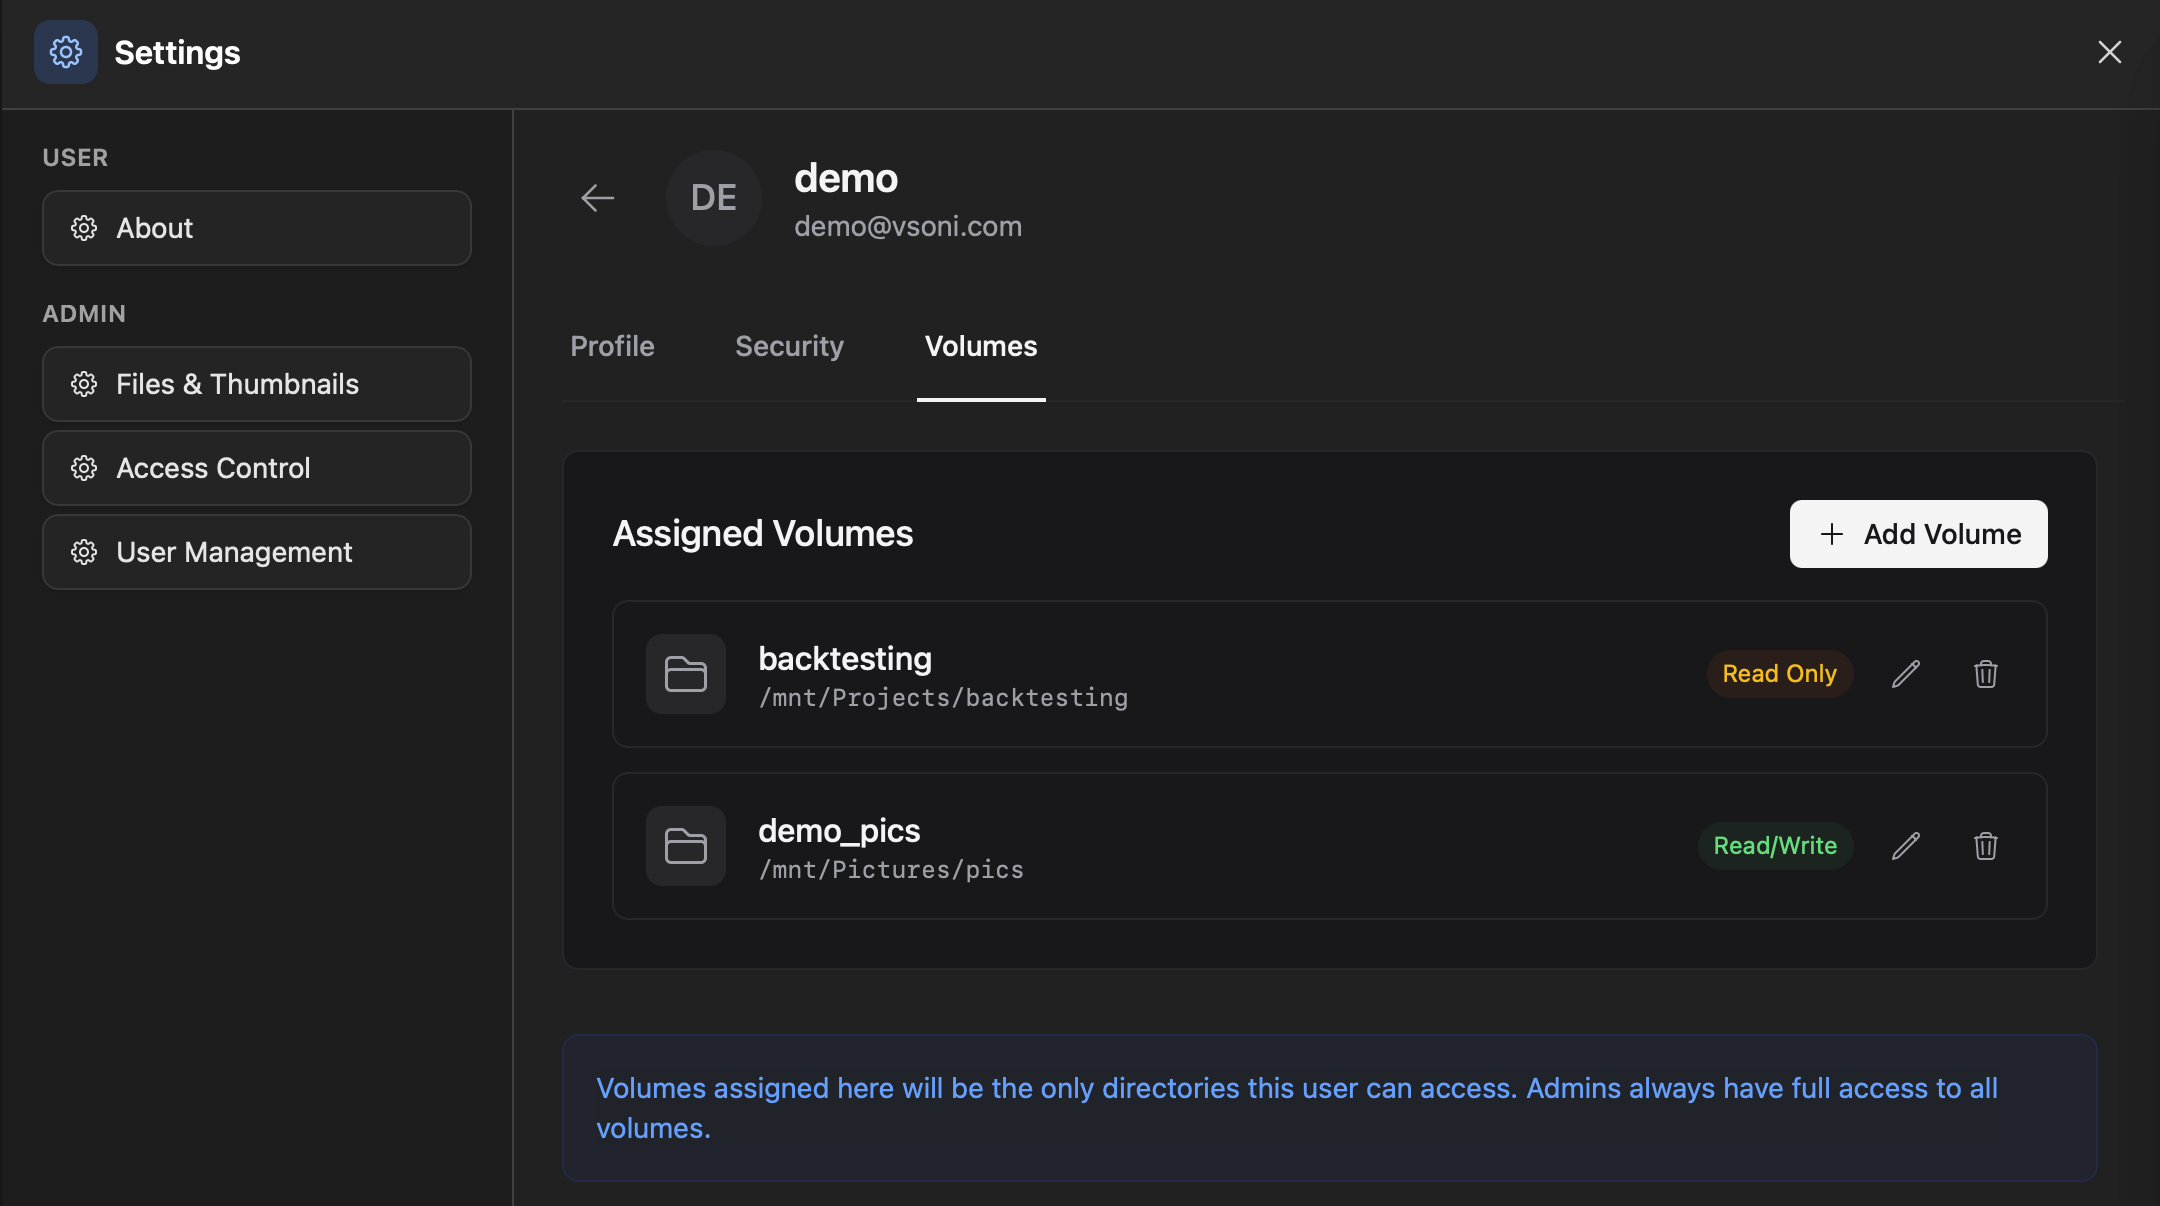Open the Profile tab

(612, 346)
